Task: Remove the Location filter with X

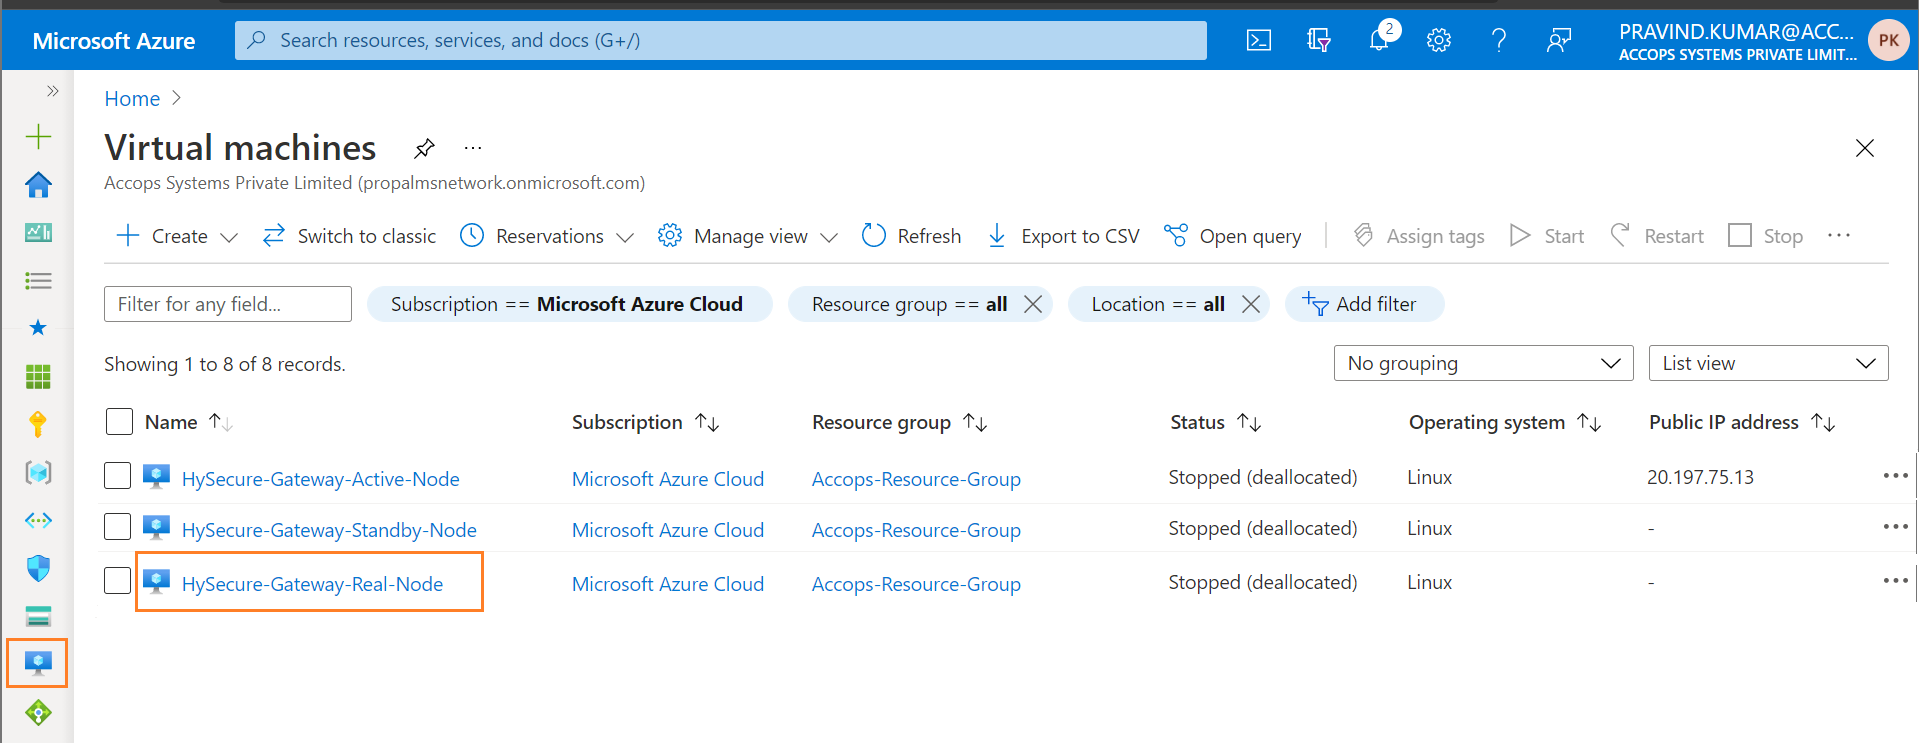Action: [x=1250, y=304]
